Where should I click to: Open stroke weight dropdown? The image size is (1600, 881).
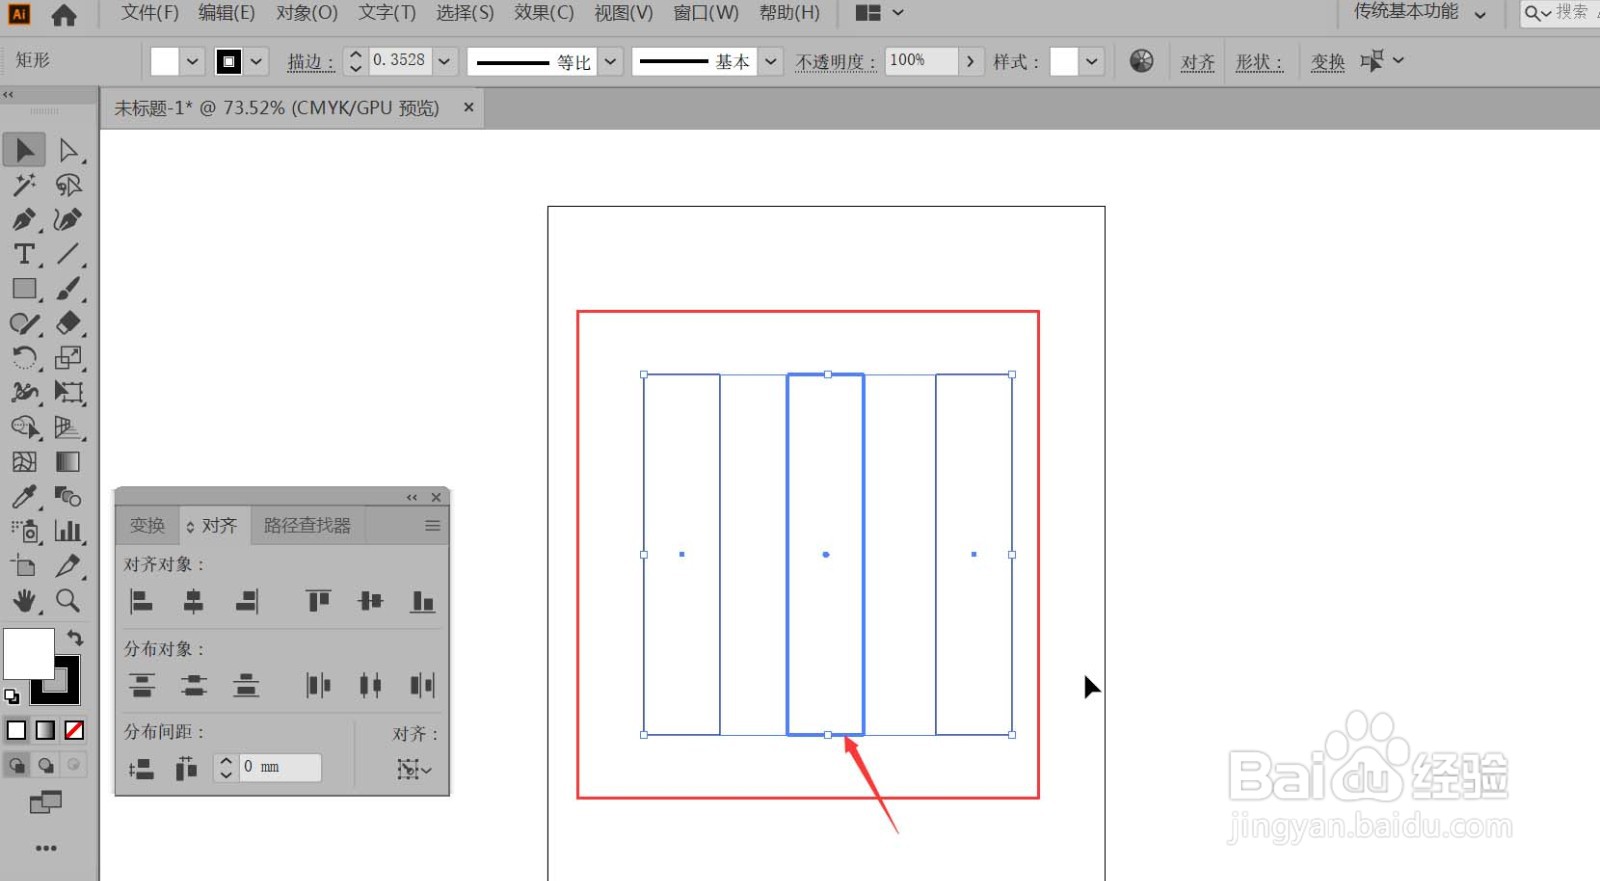click(445, 61)
